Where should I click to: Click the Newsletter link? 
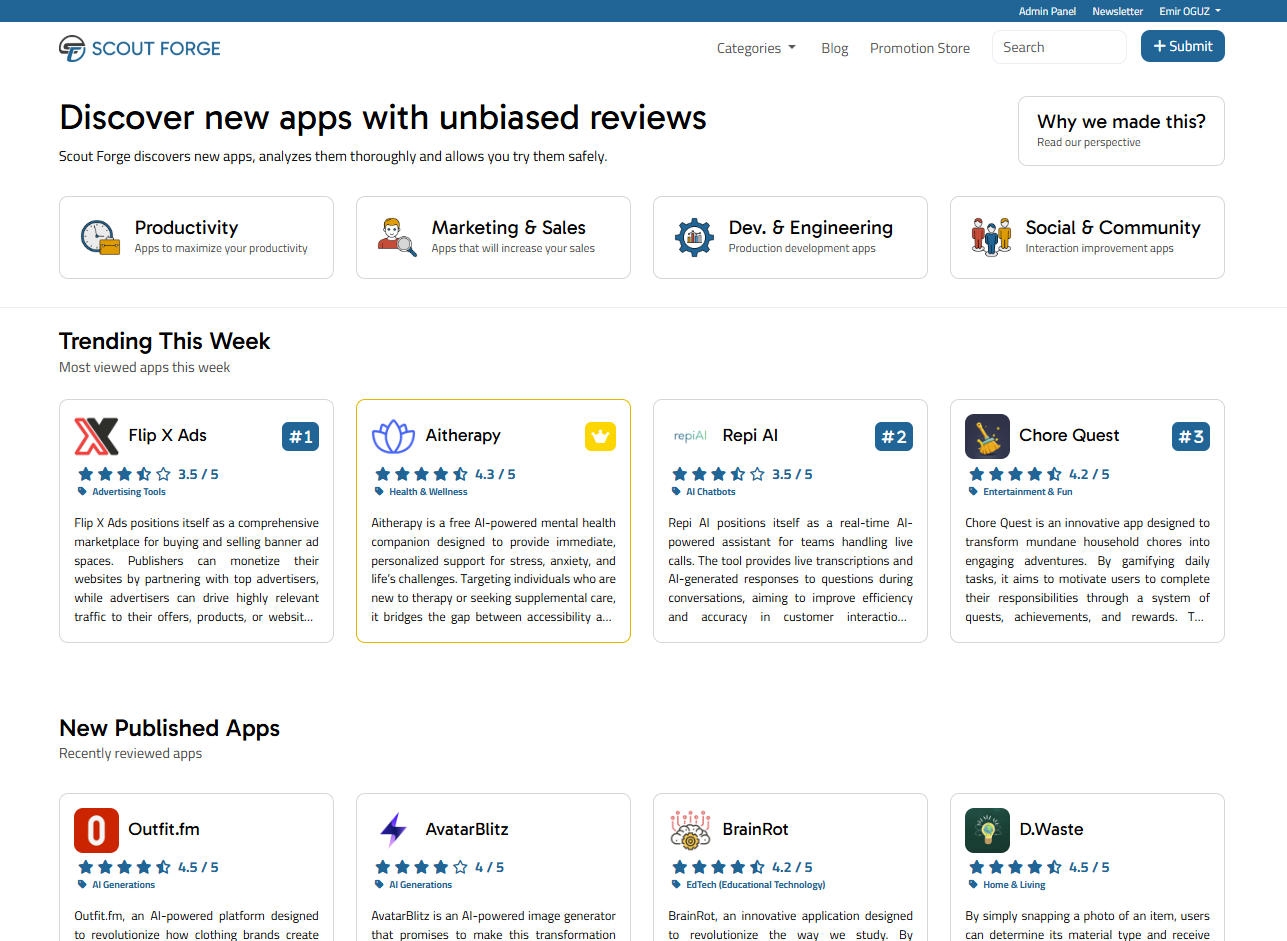coord(1117,11)
